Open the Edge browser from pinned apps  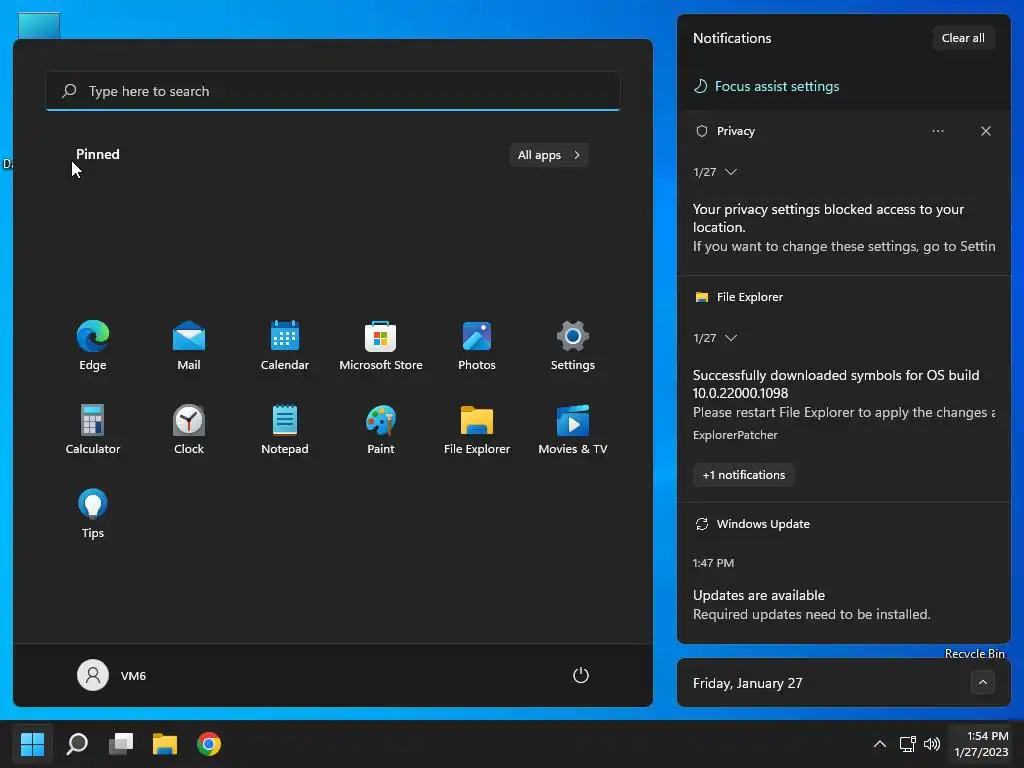tap(93, 345)
